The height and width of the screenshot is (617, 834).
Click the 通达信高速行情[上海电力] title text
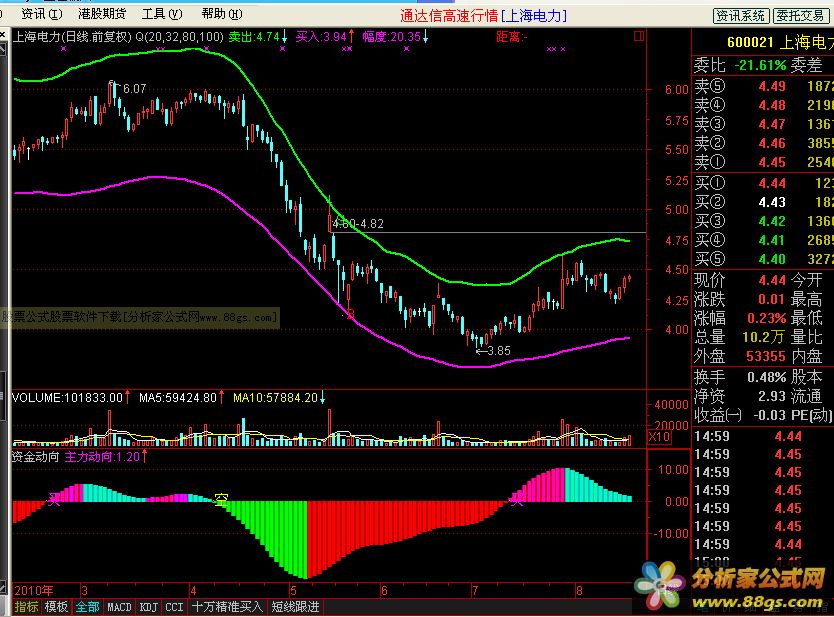coord(483,16)
